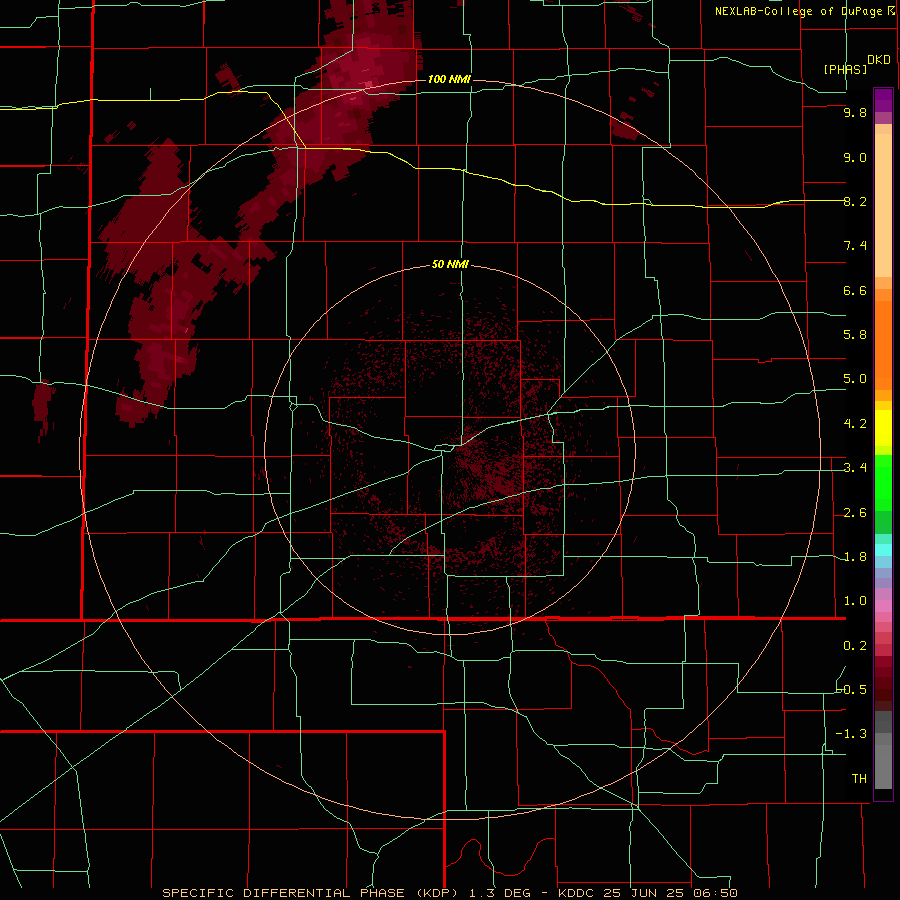Click the TH threshold label on scale

tap(859, 779)
